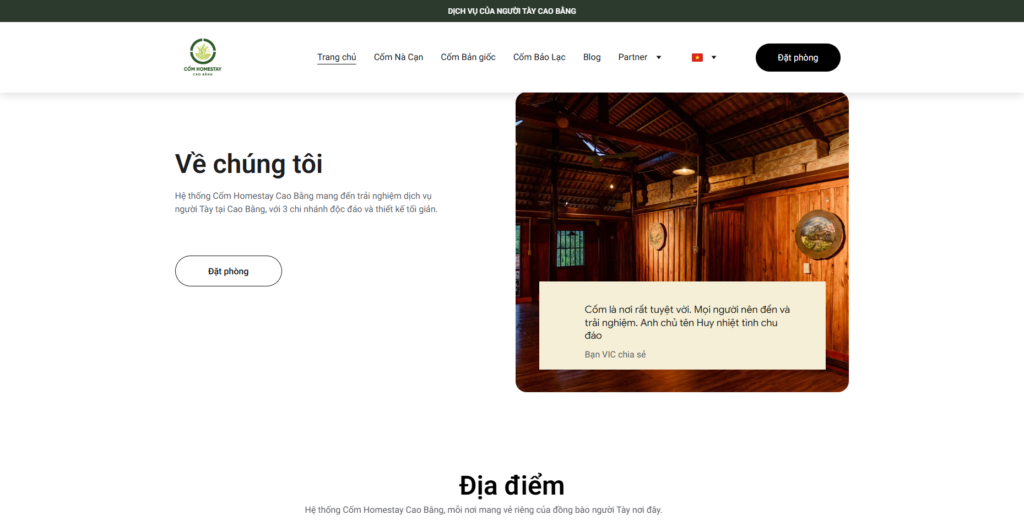Click the outlined Đặt phòng button
The image size is (1024, 526).
click(x=228, y=271)
